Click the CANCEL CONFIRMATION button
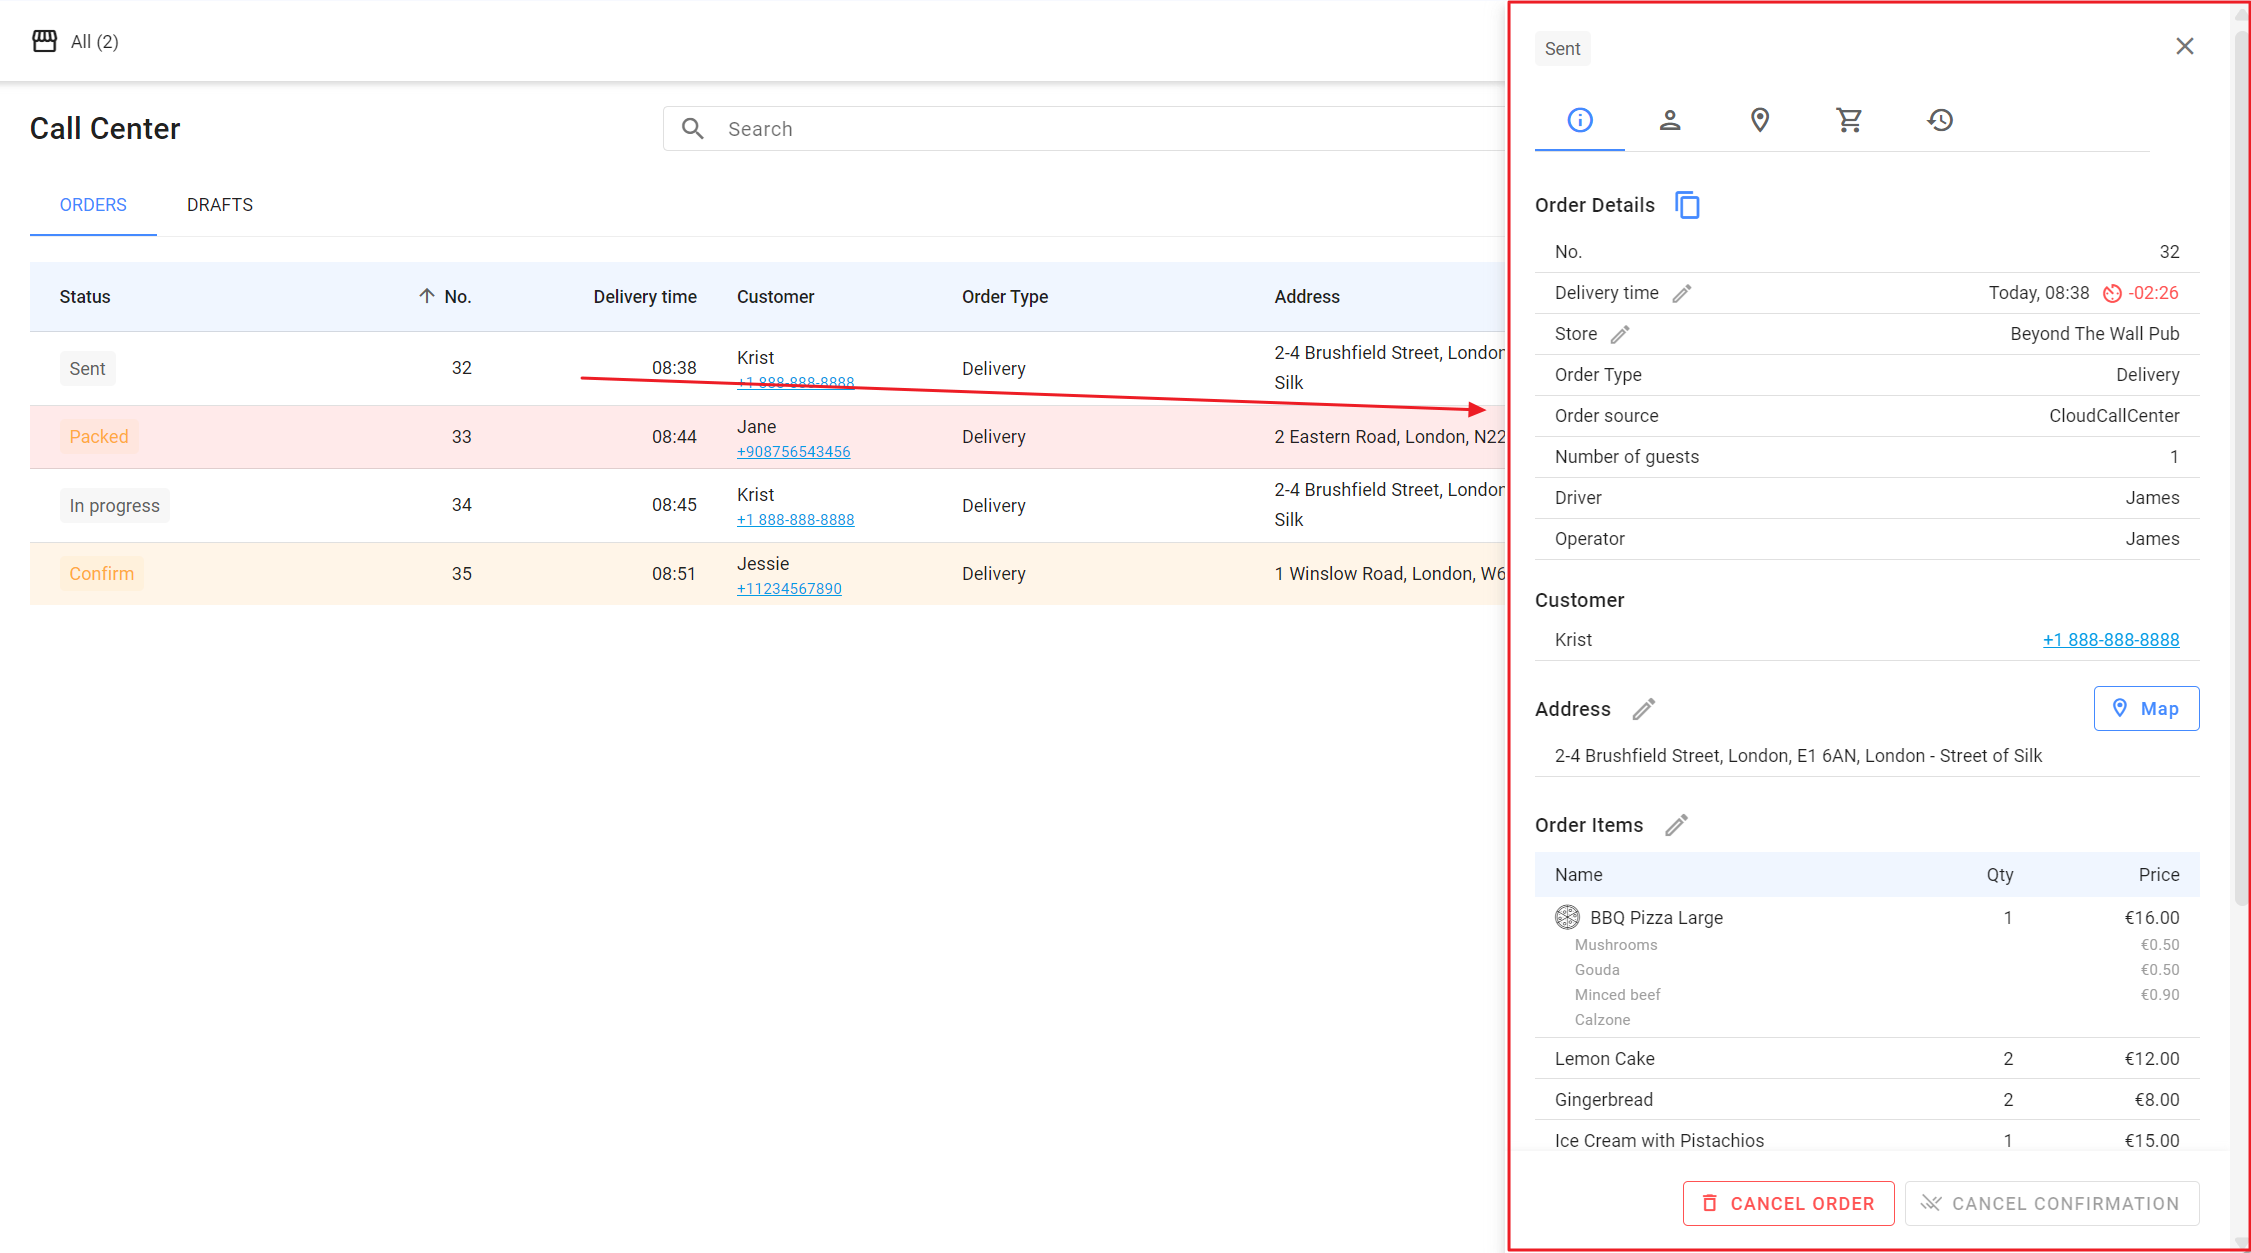2251x1253 pixels. pyautogui.click(x=2052, y=1203)
